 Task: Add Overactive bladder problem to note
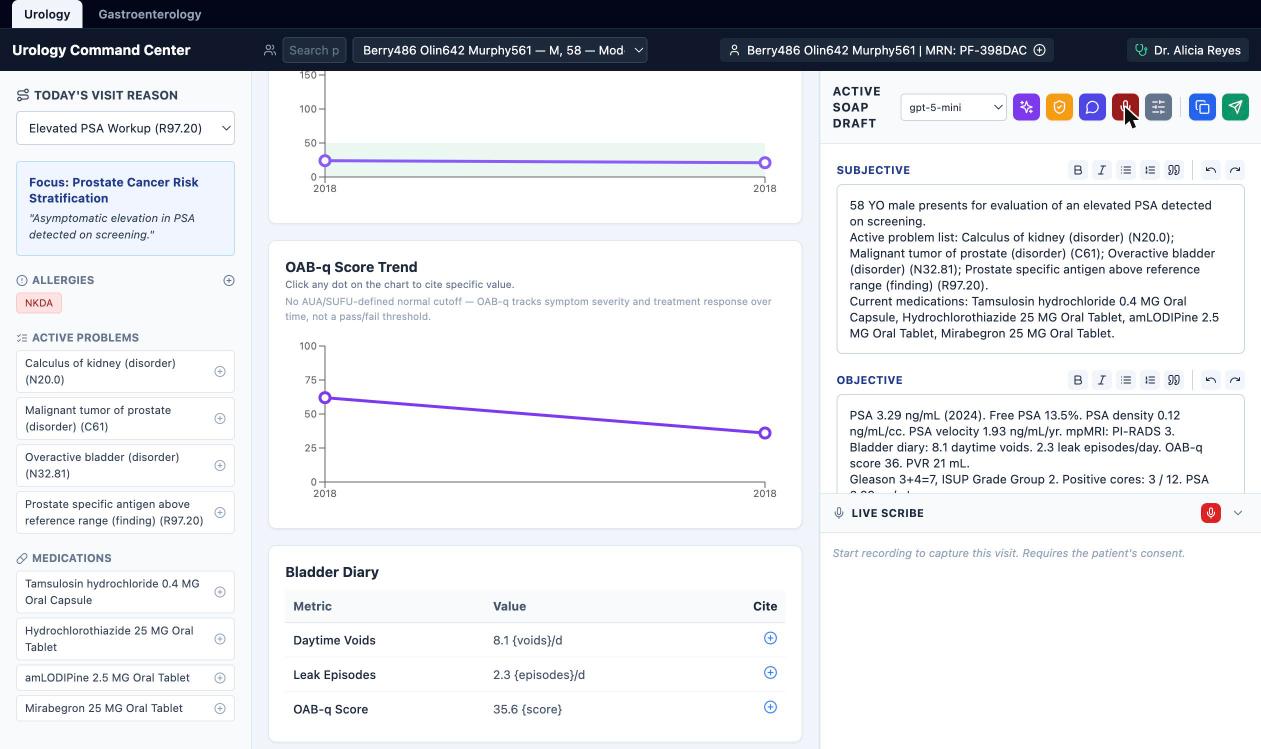click(220, 466)
